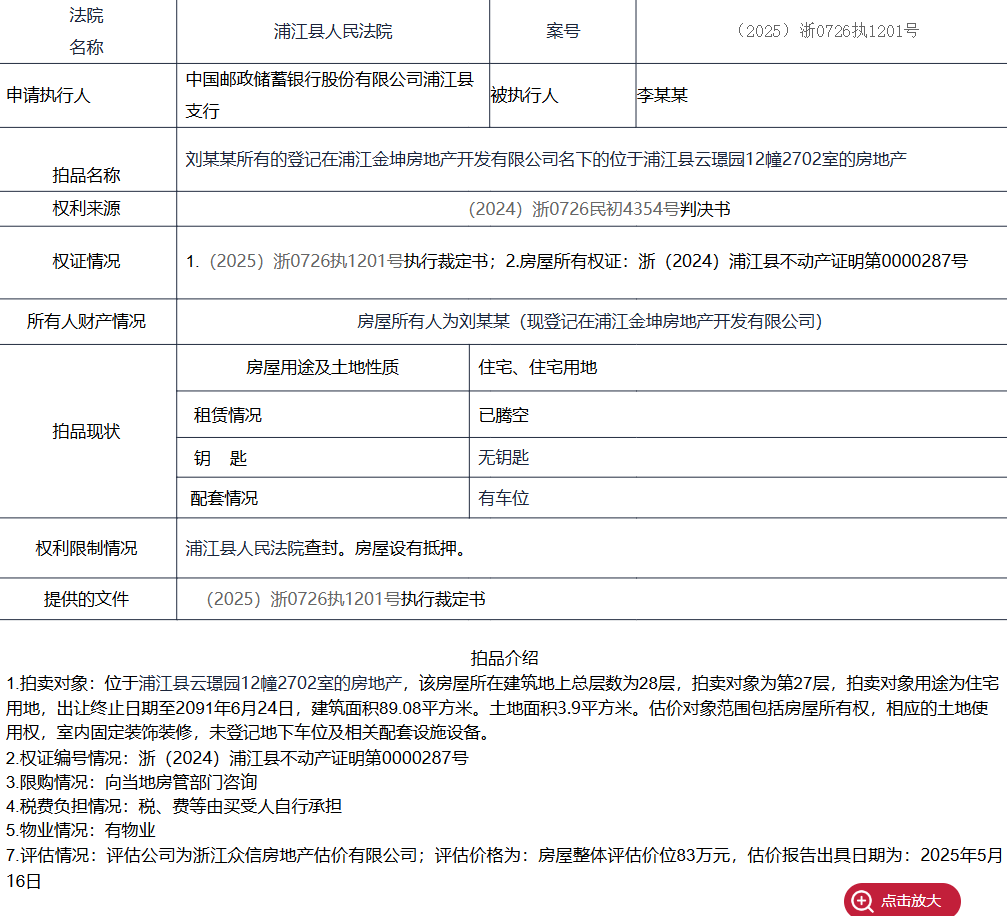Click text 房屋所有人为刘某某
This screenshot has width=1007, height=916.
(433, 321)
